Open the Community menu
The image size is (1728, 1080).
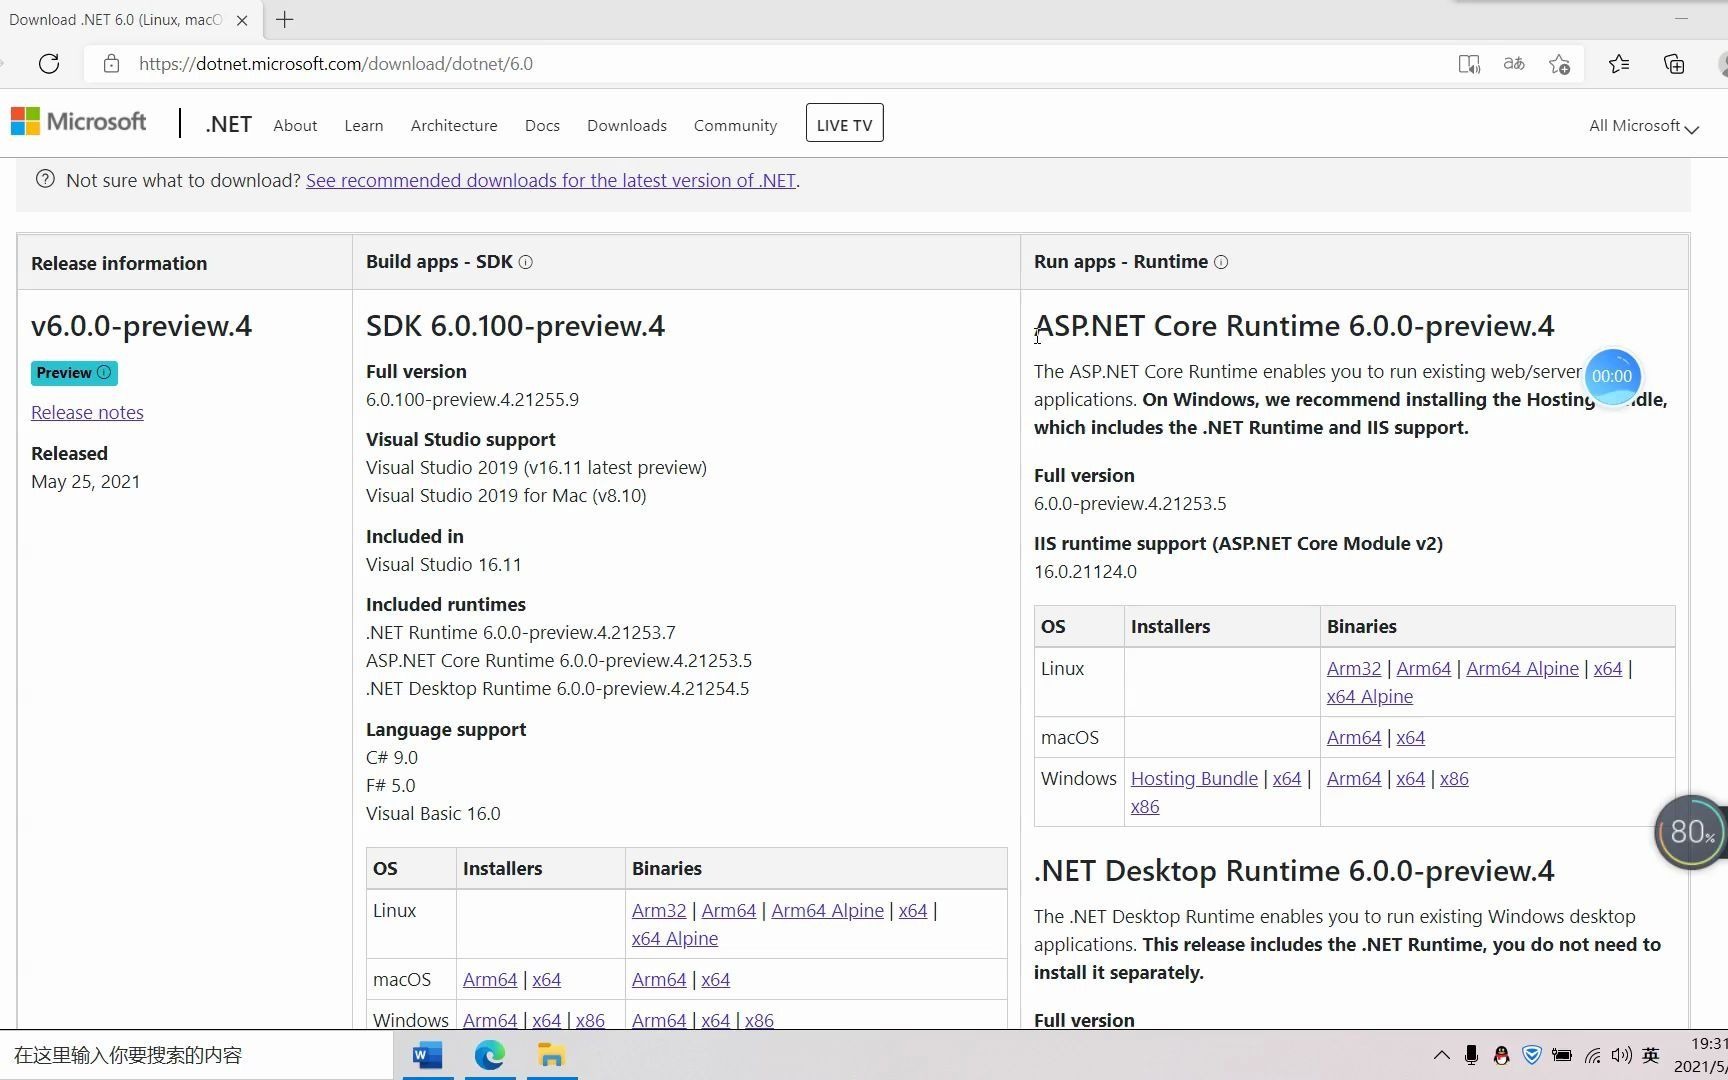point(735,125)
